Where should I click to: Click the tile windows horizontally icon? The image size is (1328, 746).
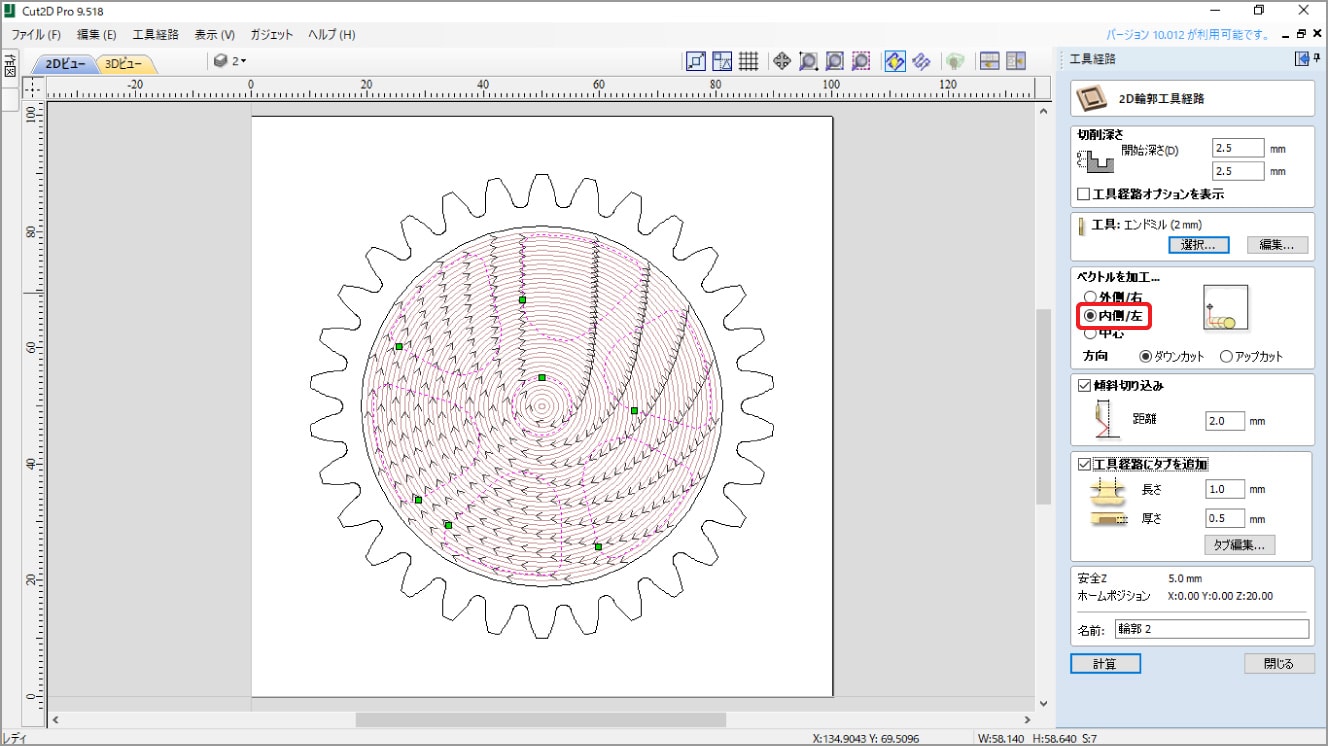tap(989, 61)
